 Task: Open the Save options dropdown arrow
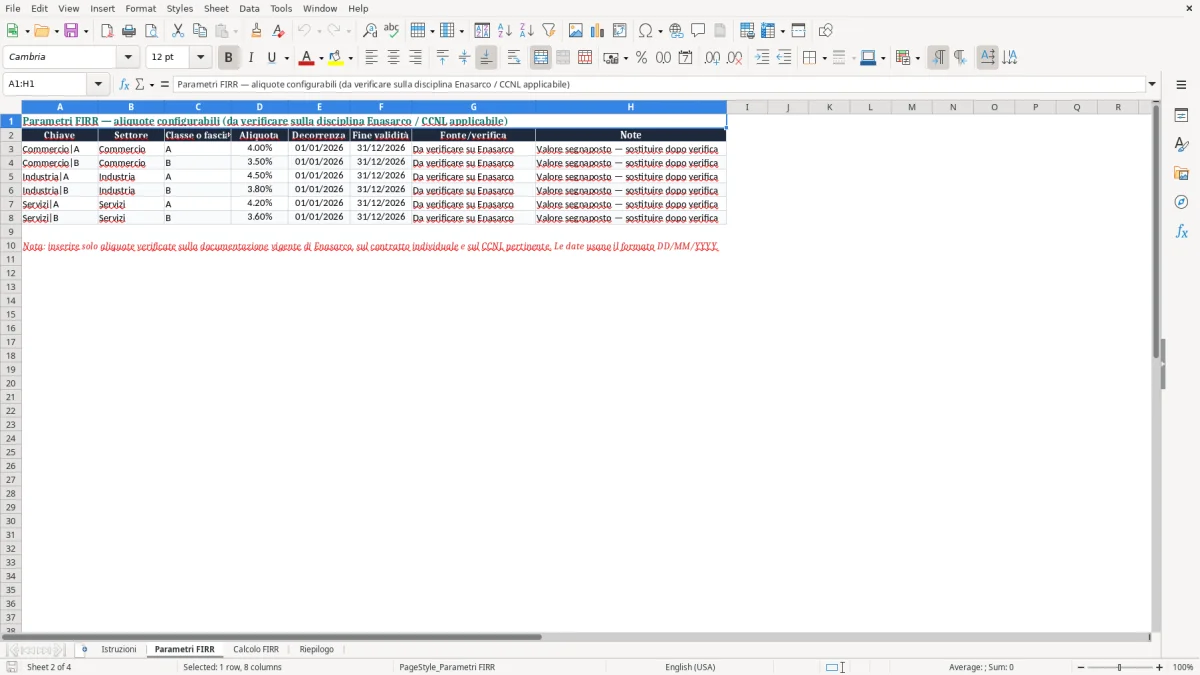coord(86,31)
